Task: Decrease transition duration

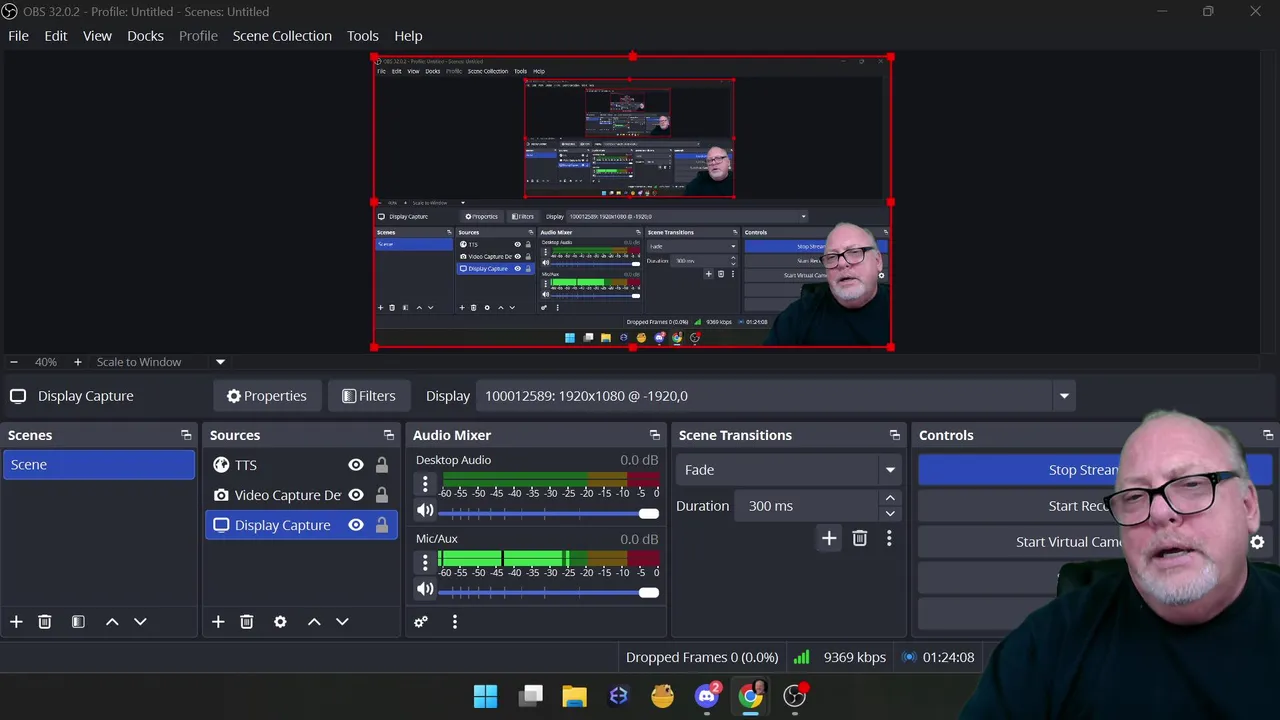Action: point(890,514)
